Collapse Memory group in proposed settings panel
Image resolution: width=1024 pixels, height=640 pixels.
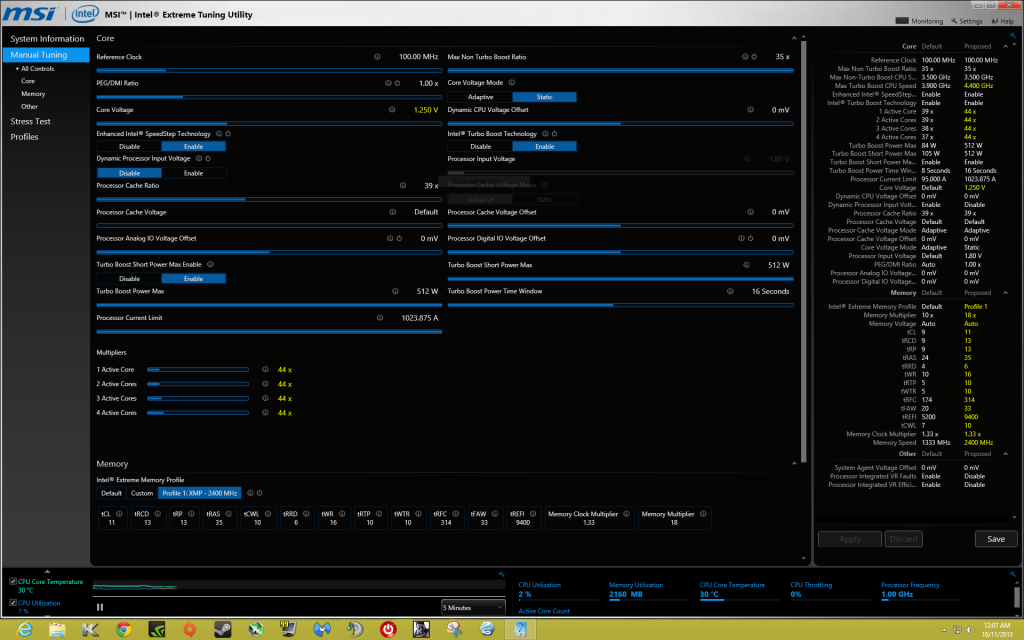click(x=1005, y=293)
